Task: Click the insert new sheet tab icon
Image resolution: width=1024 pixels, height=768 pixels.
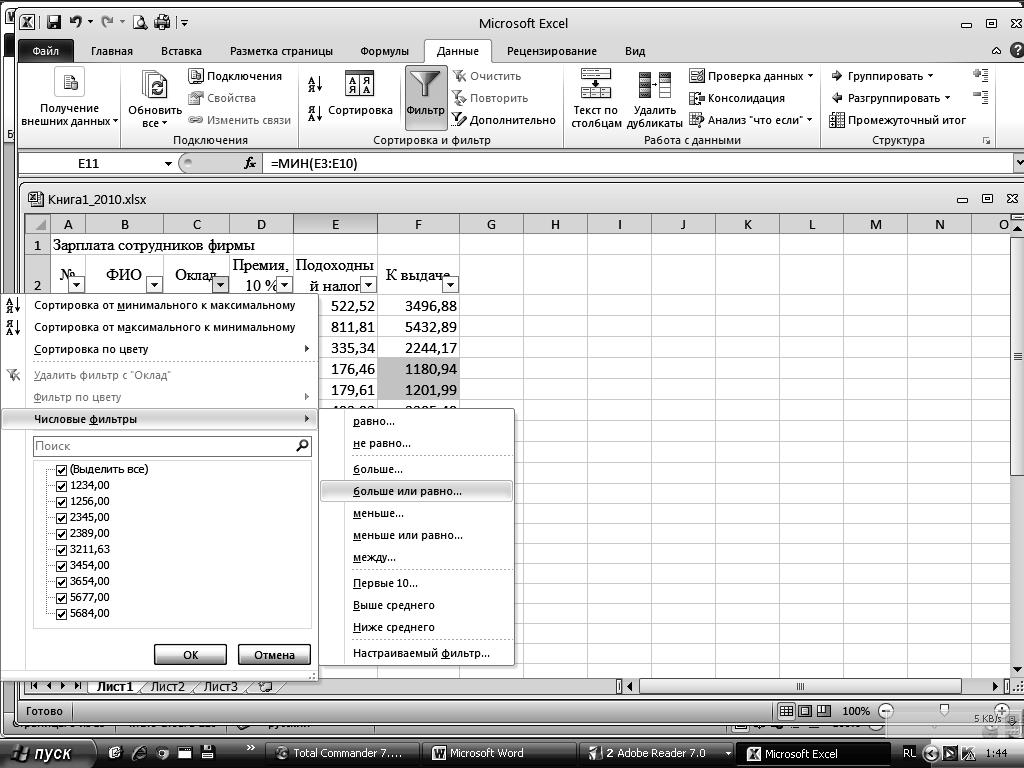Action: coord(265,687)
